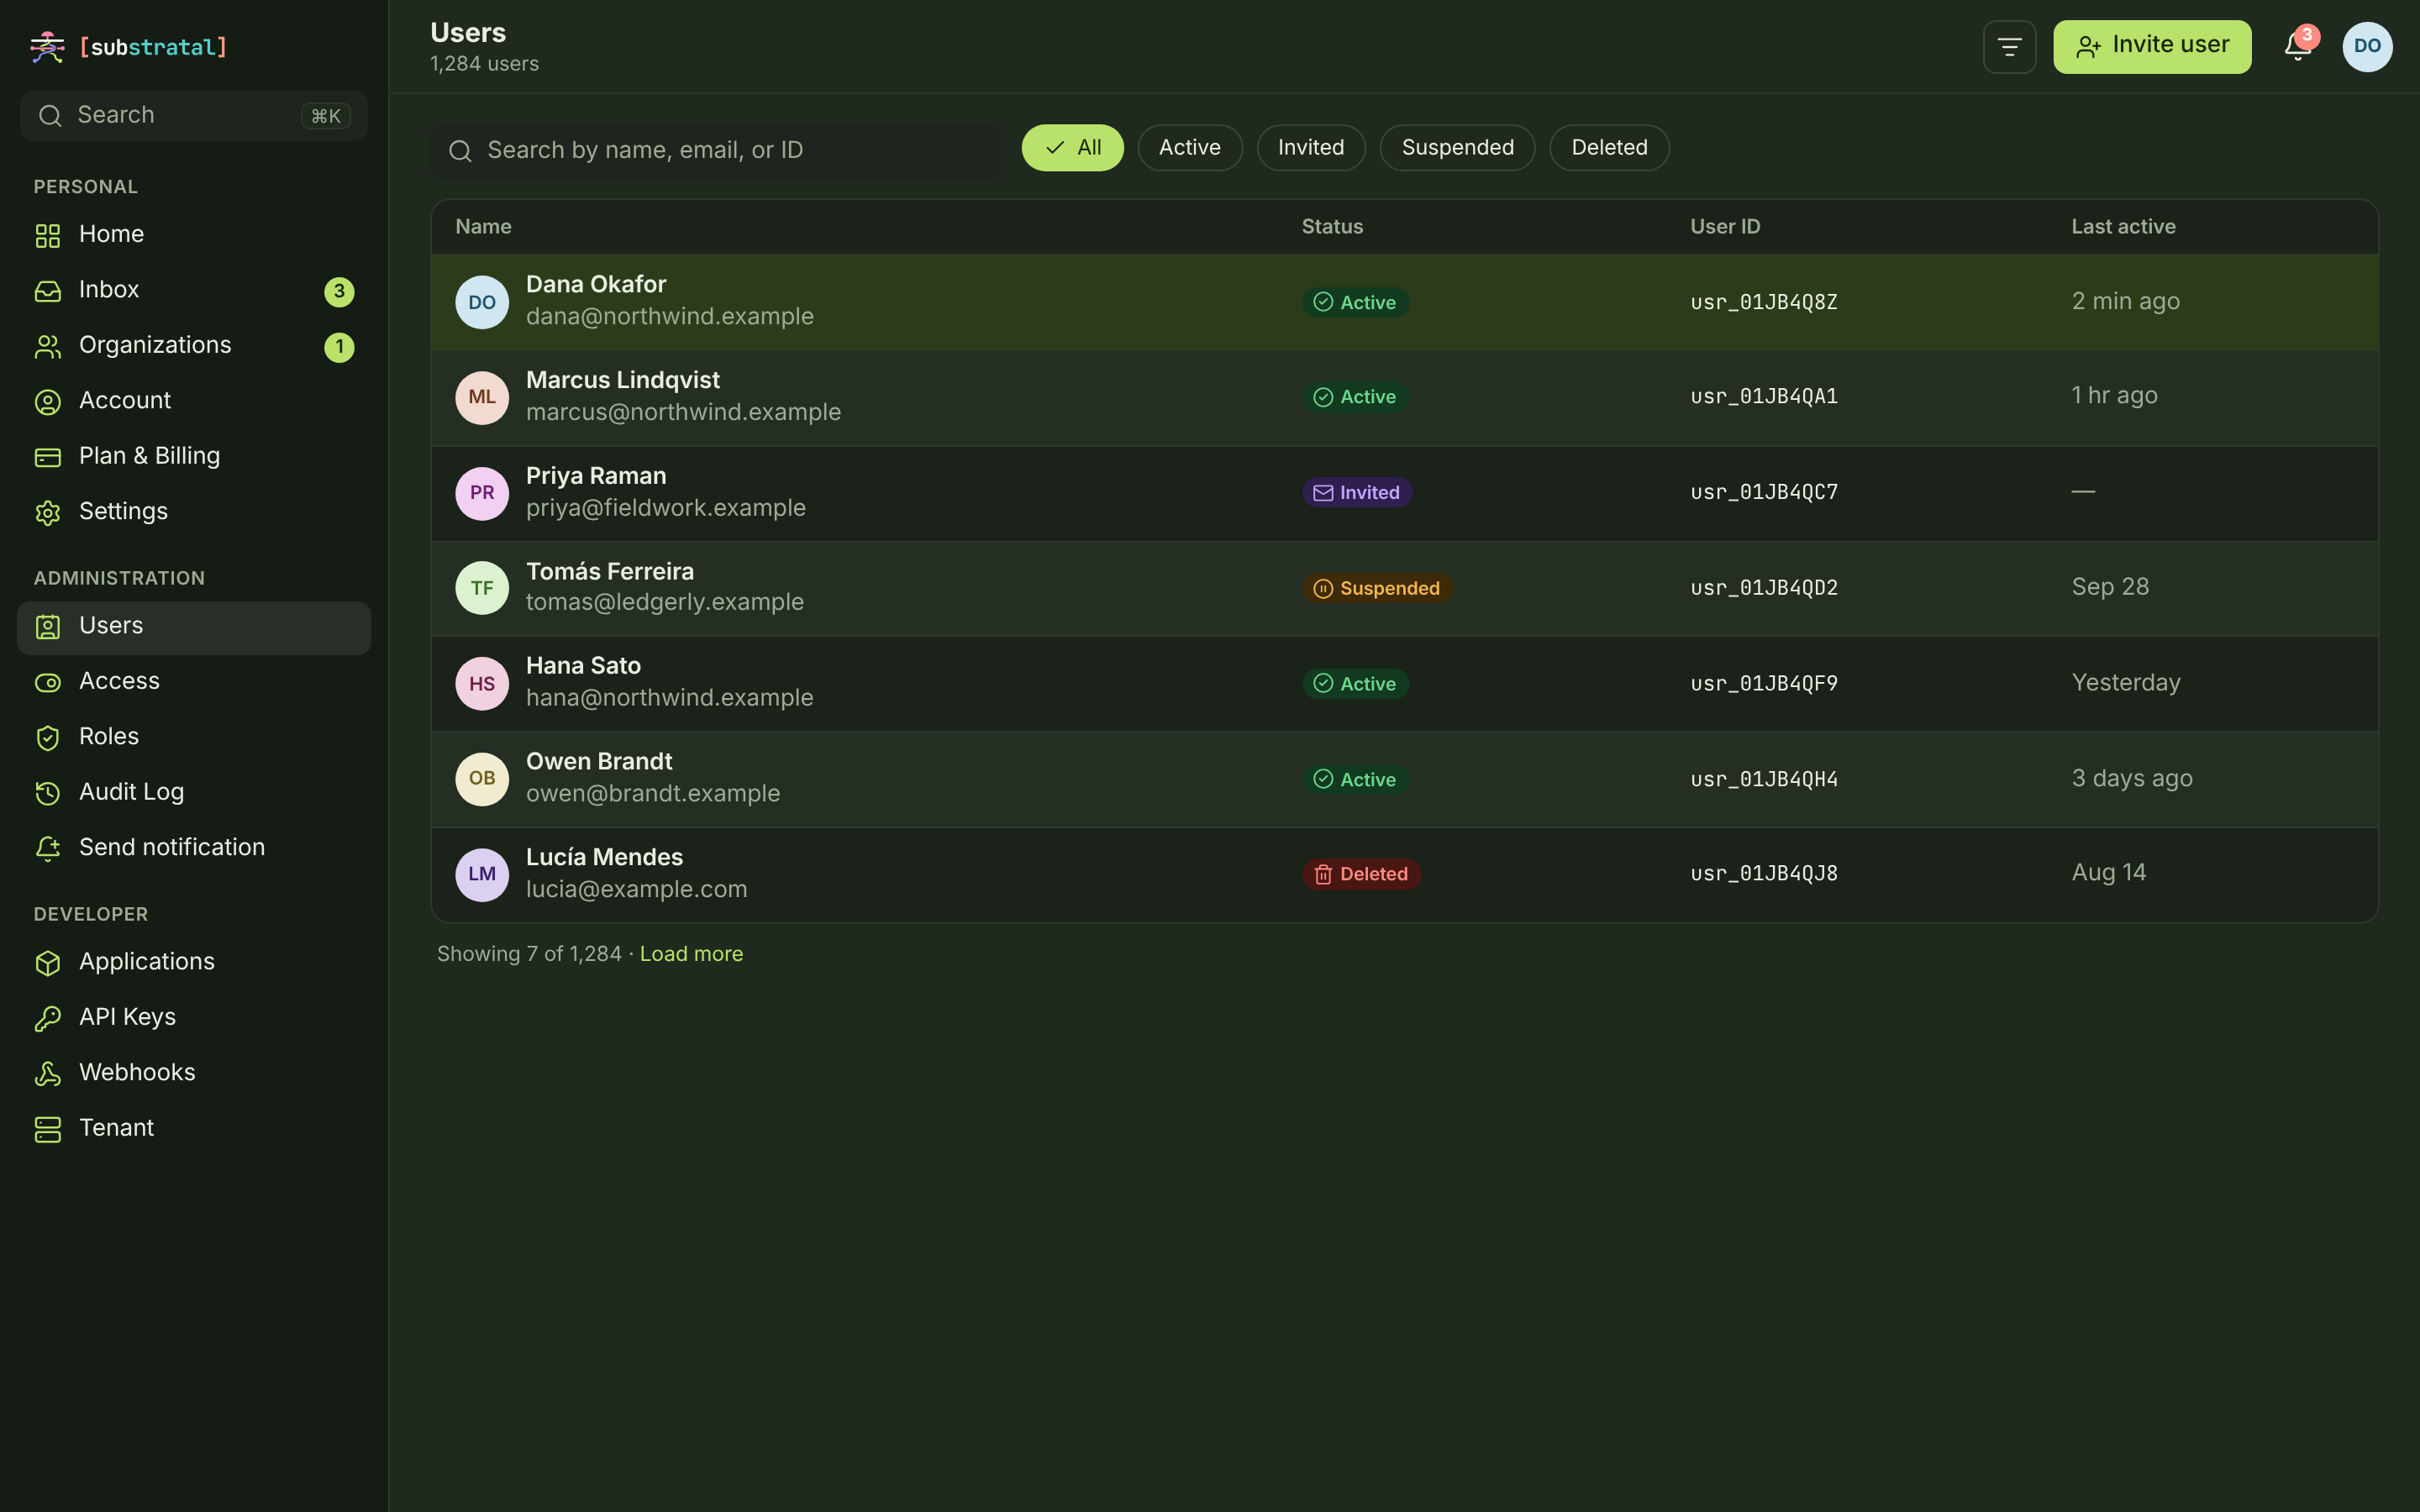Screen dimensions: 2420x1512
Task: Focus Search by name, email, or ID field
Action: (716, 150)
